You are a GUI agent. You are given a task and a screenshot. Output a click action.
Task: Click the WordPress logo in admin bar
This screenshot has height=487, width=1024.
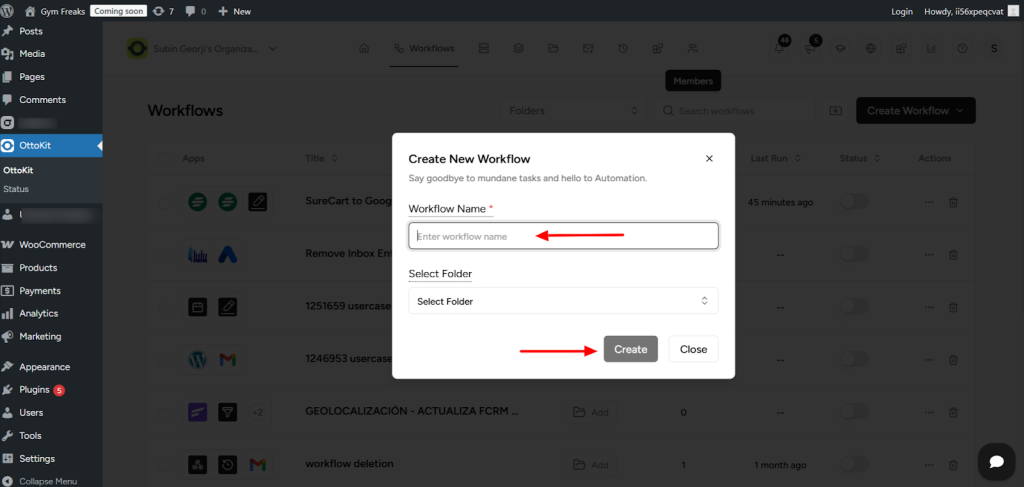coord(10,11)
